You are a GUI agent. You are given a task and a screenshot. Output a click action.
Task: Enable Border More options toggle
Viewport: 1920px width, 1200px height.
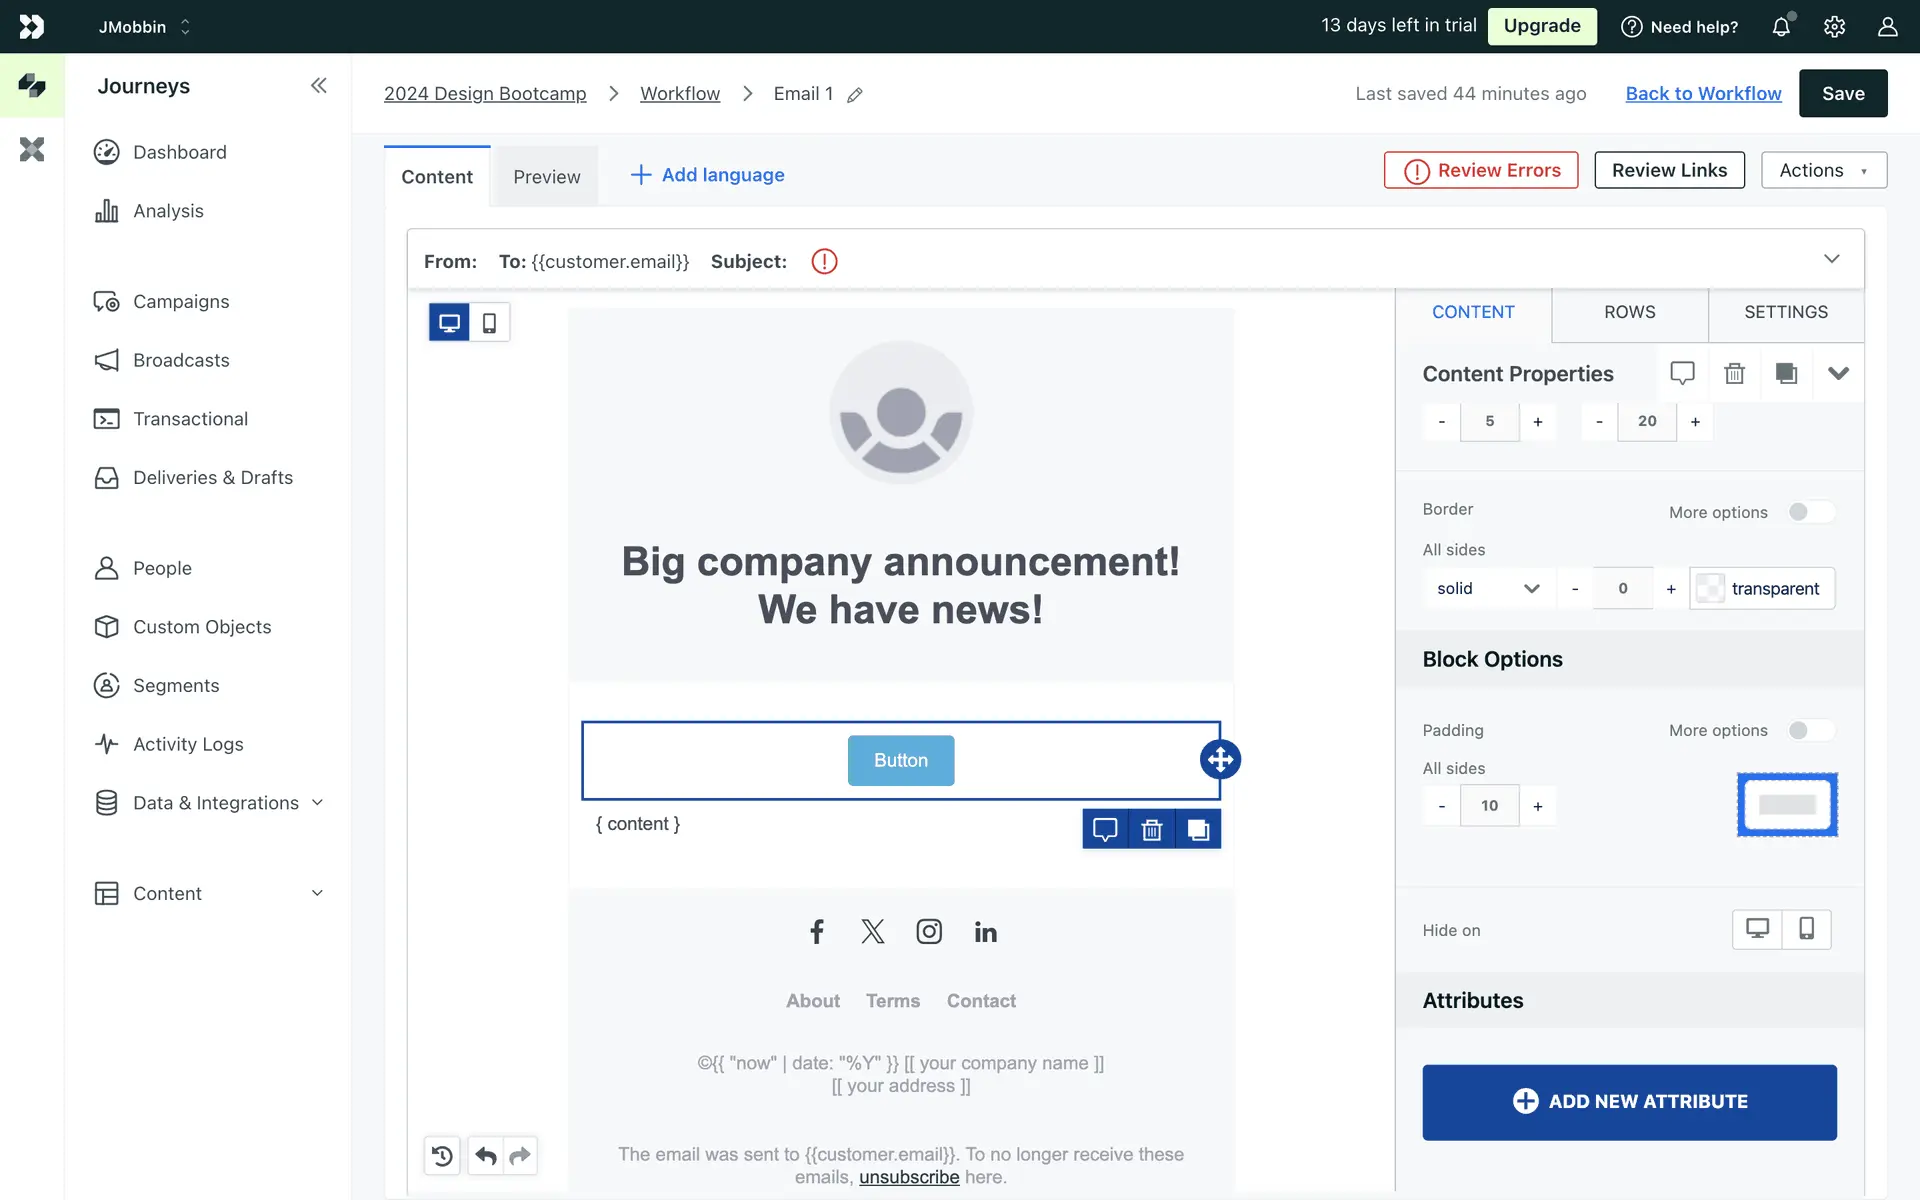1811,512
